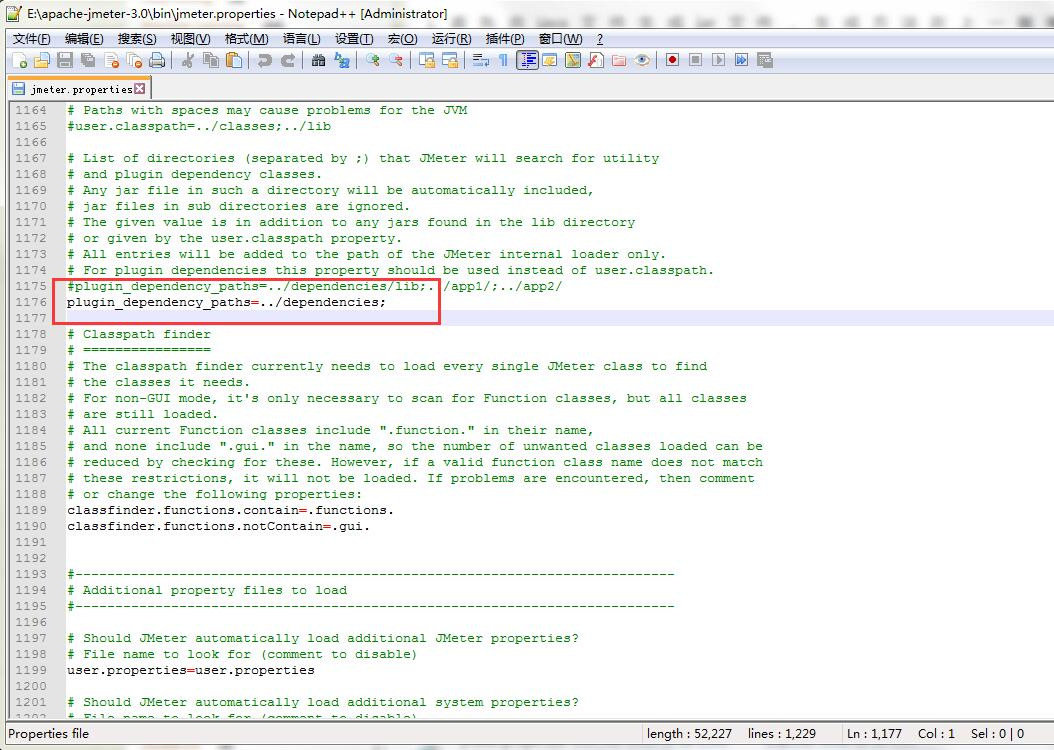Click the Stop recording macro icon
This screenshot has height=750, width=1054.
[696, 60]
